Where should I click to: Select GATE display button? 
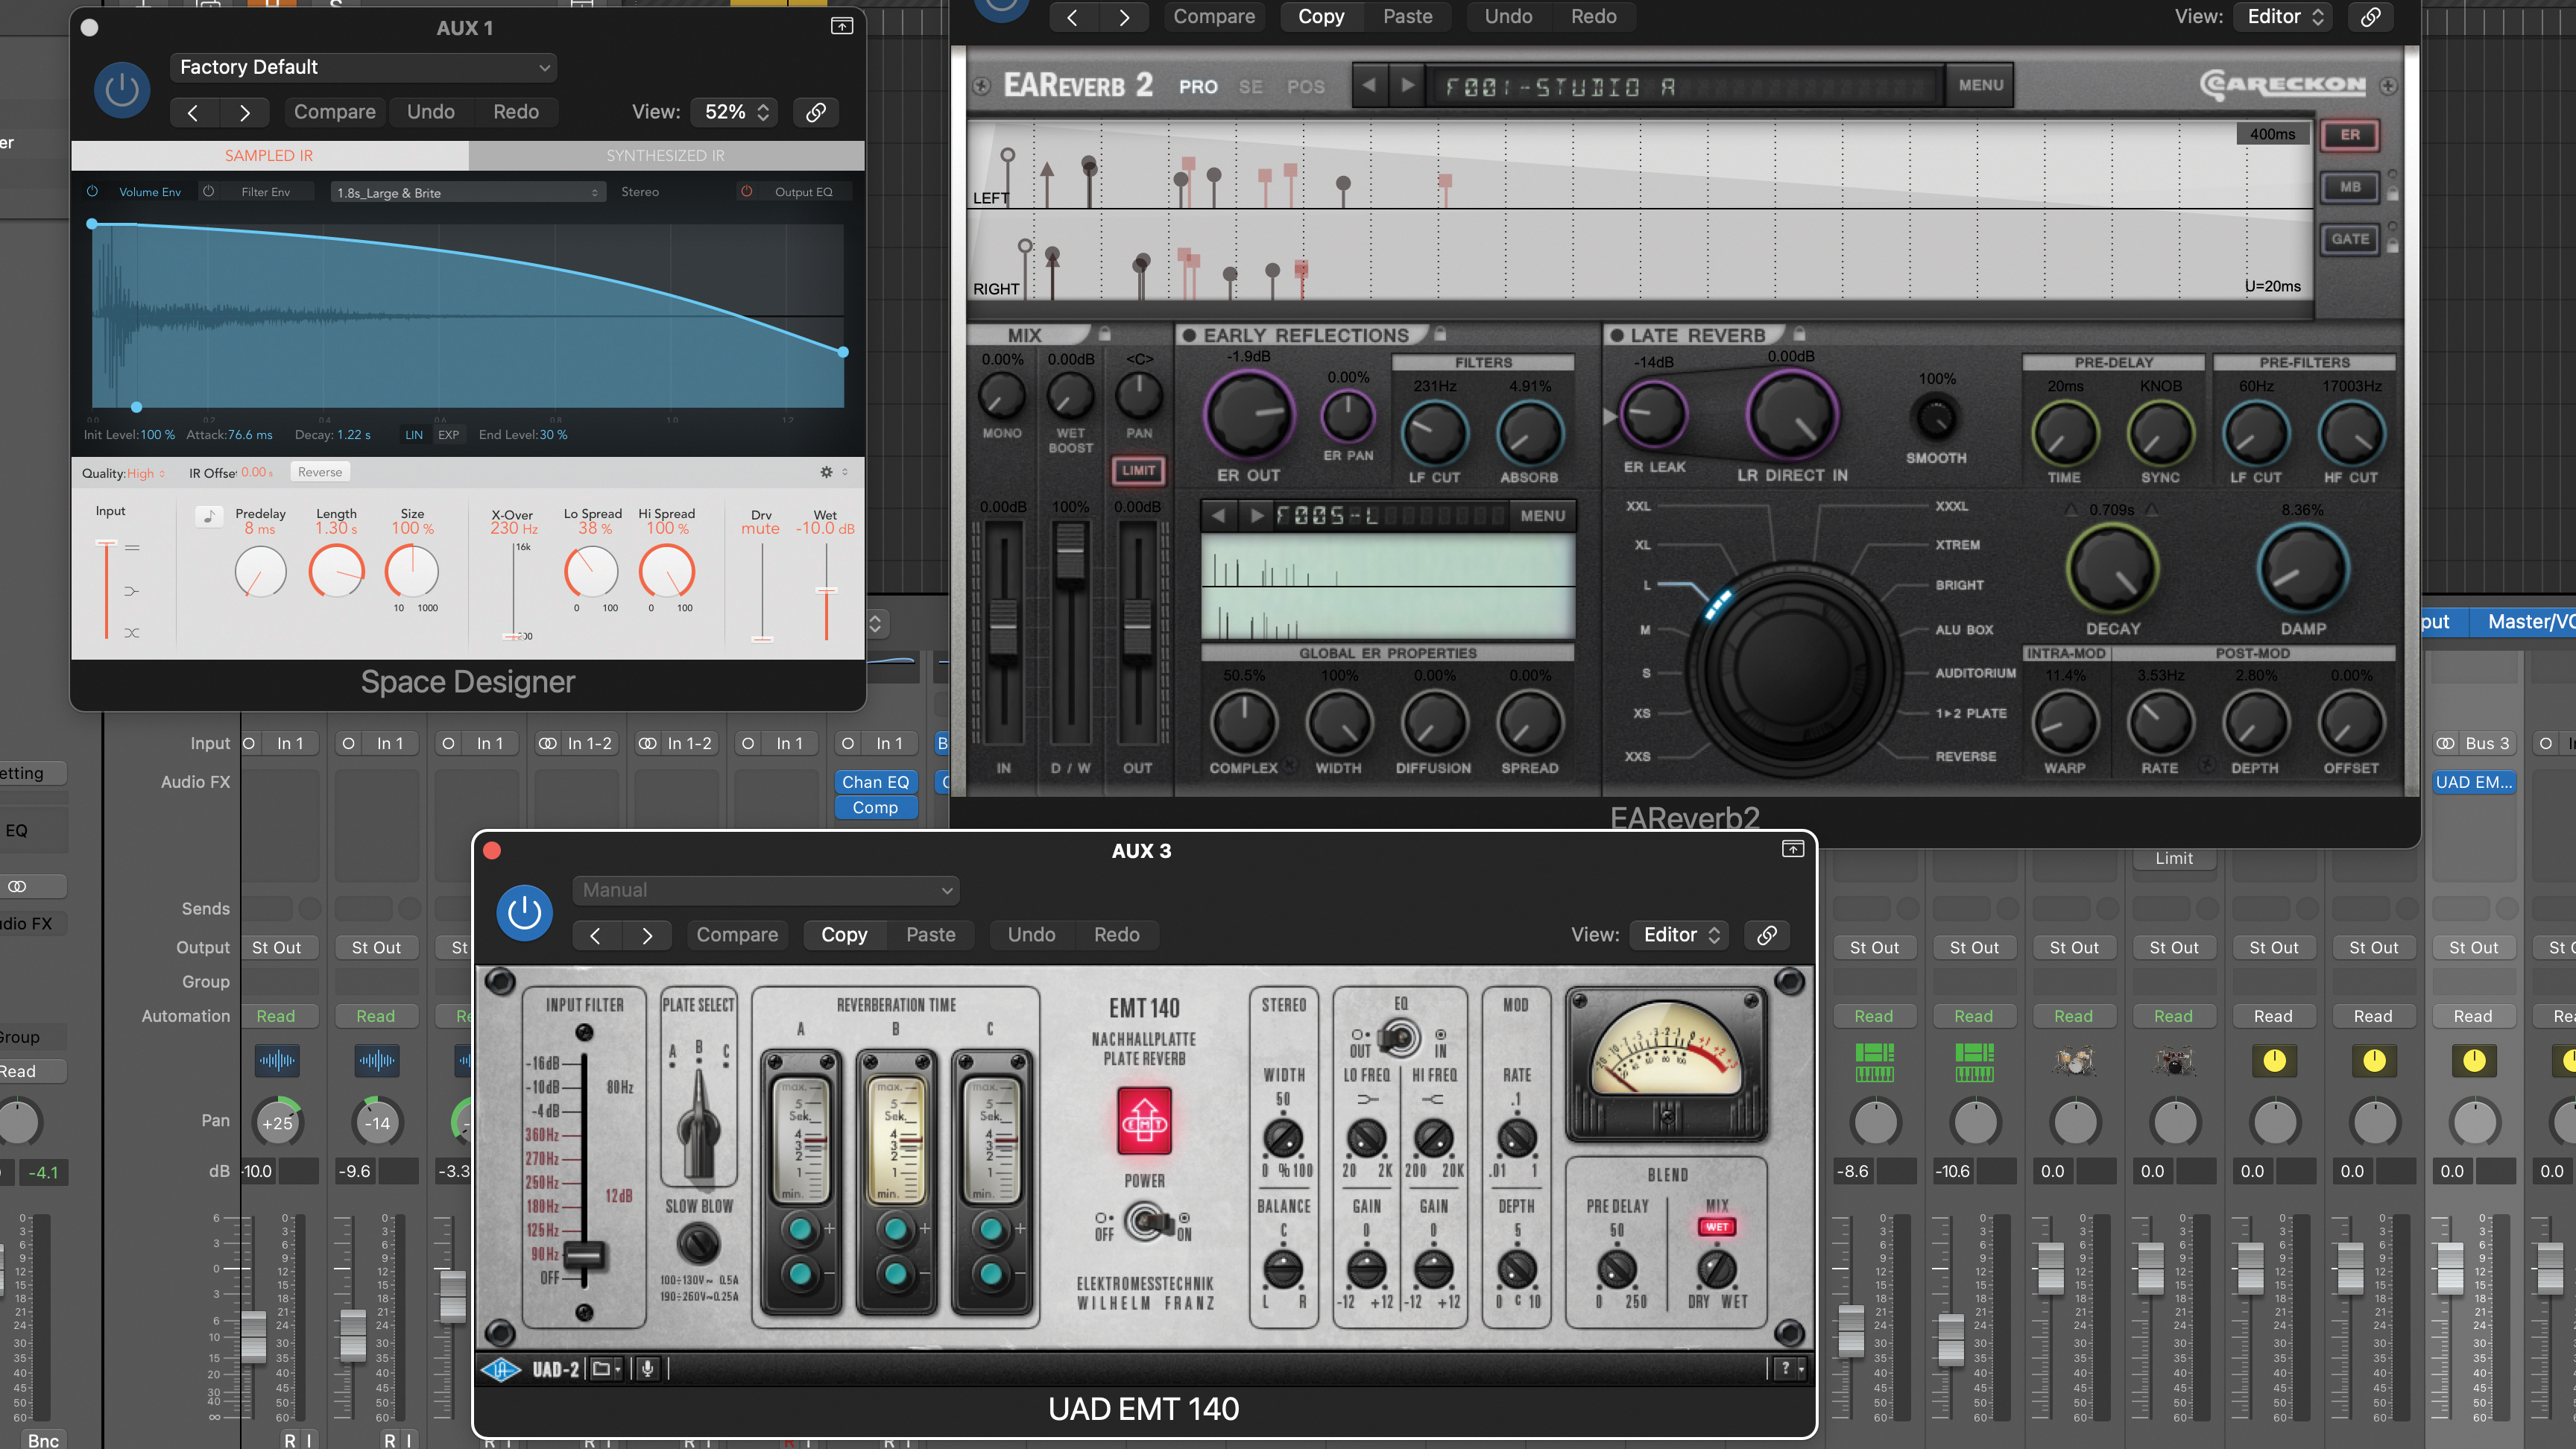[2349, 238]
